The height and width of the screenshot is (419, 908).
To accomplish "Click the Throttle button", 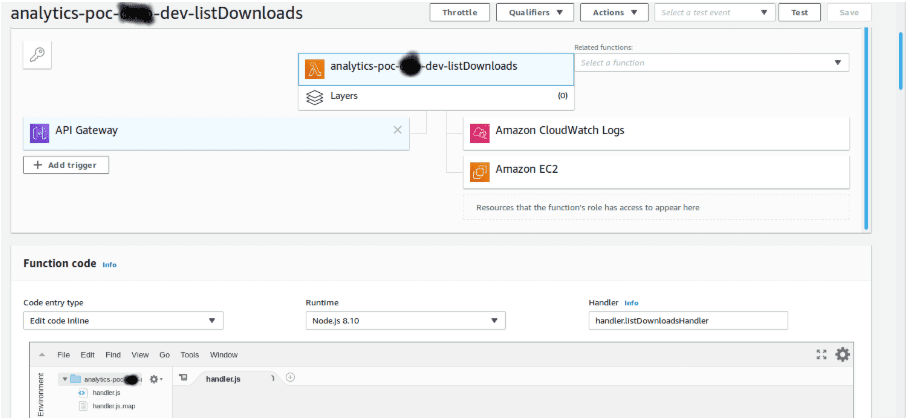I will pos(459,12).
